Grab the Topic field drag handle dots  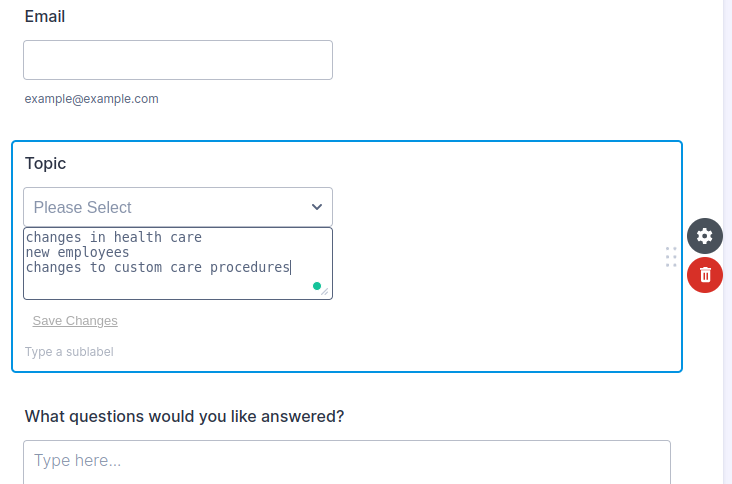tap(671, 257)
